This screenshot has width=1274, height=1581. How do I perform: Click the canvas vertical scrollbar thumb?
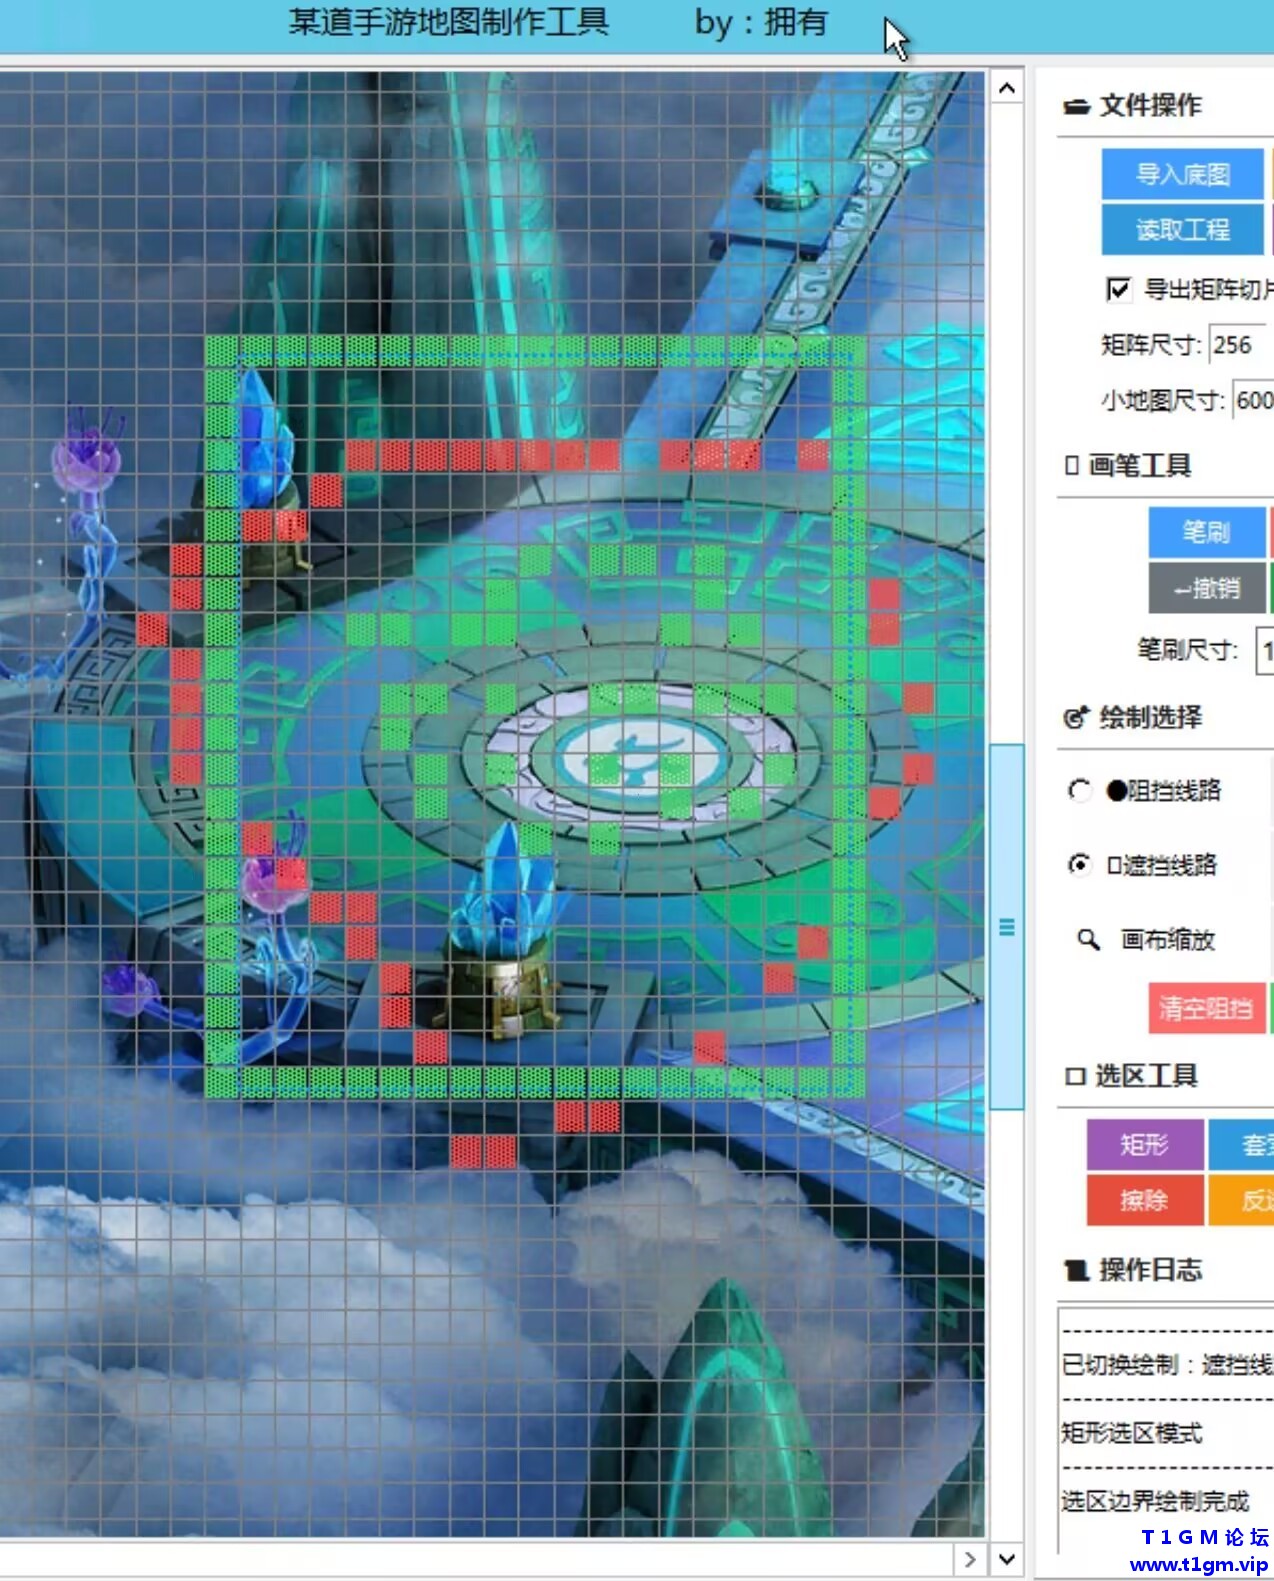click(1007, 926)
